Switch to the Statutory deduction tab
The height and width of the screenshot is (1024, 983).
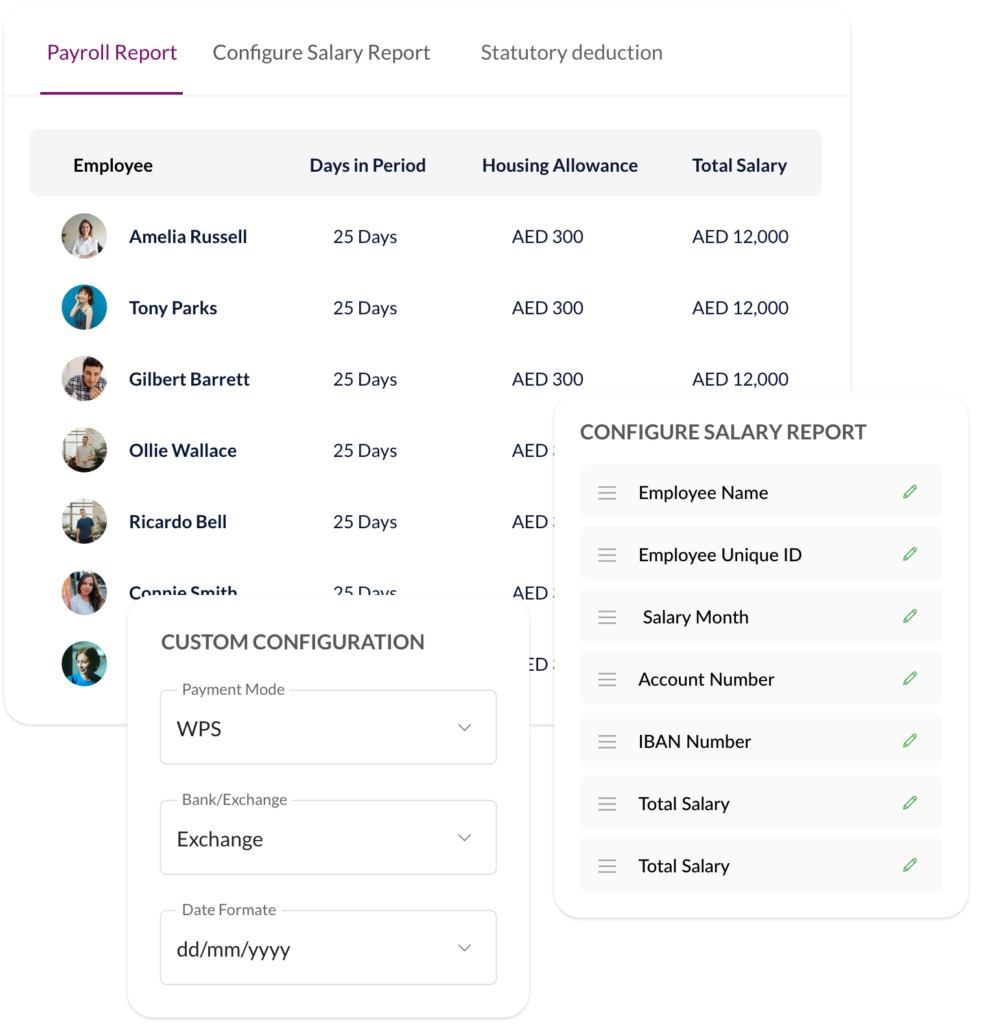(571, 52)
